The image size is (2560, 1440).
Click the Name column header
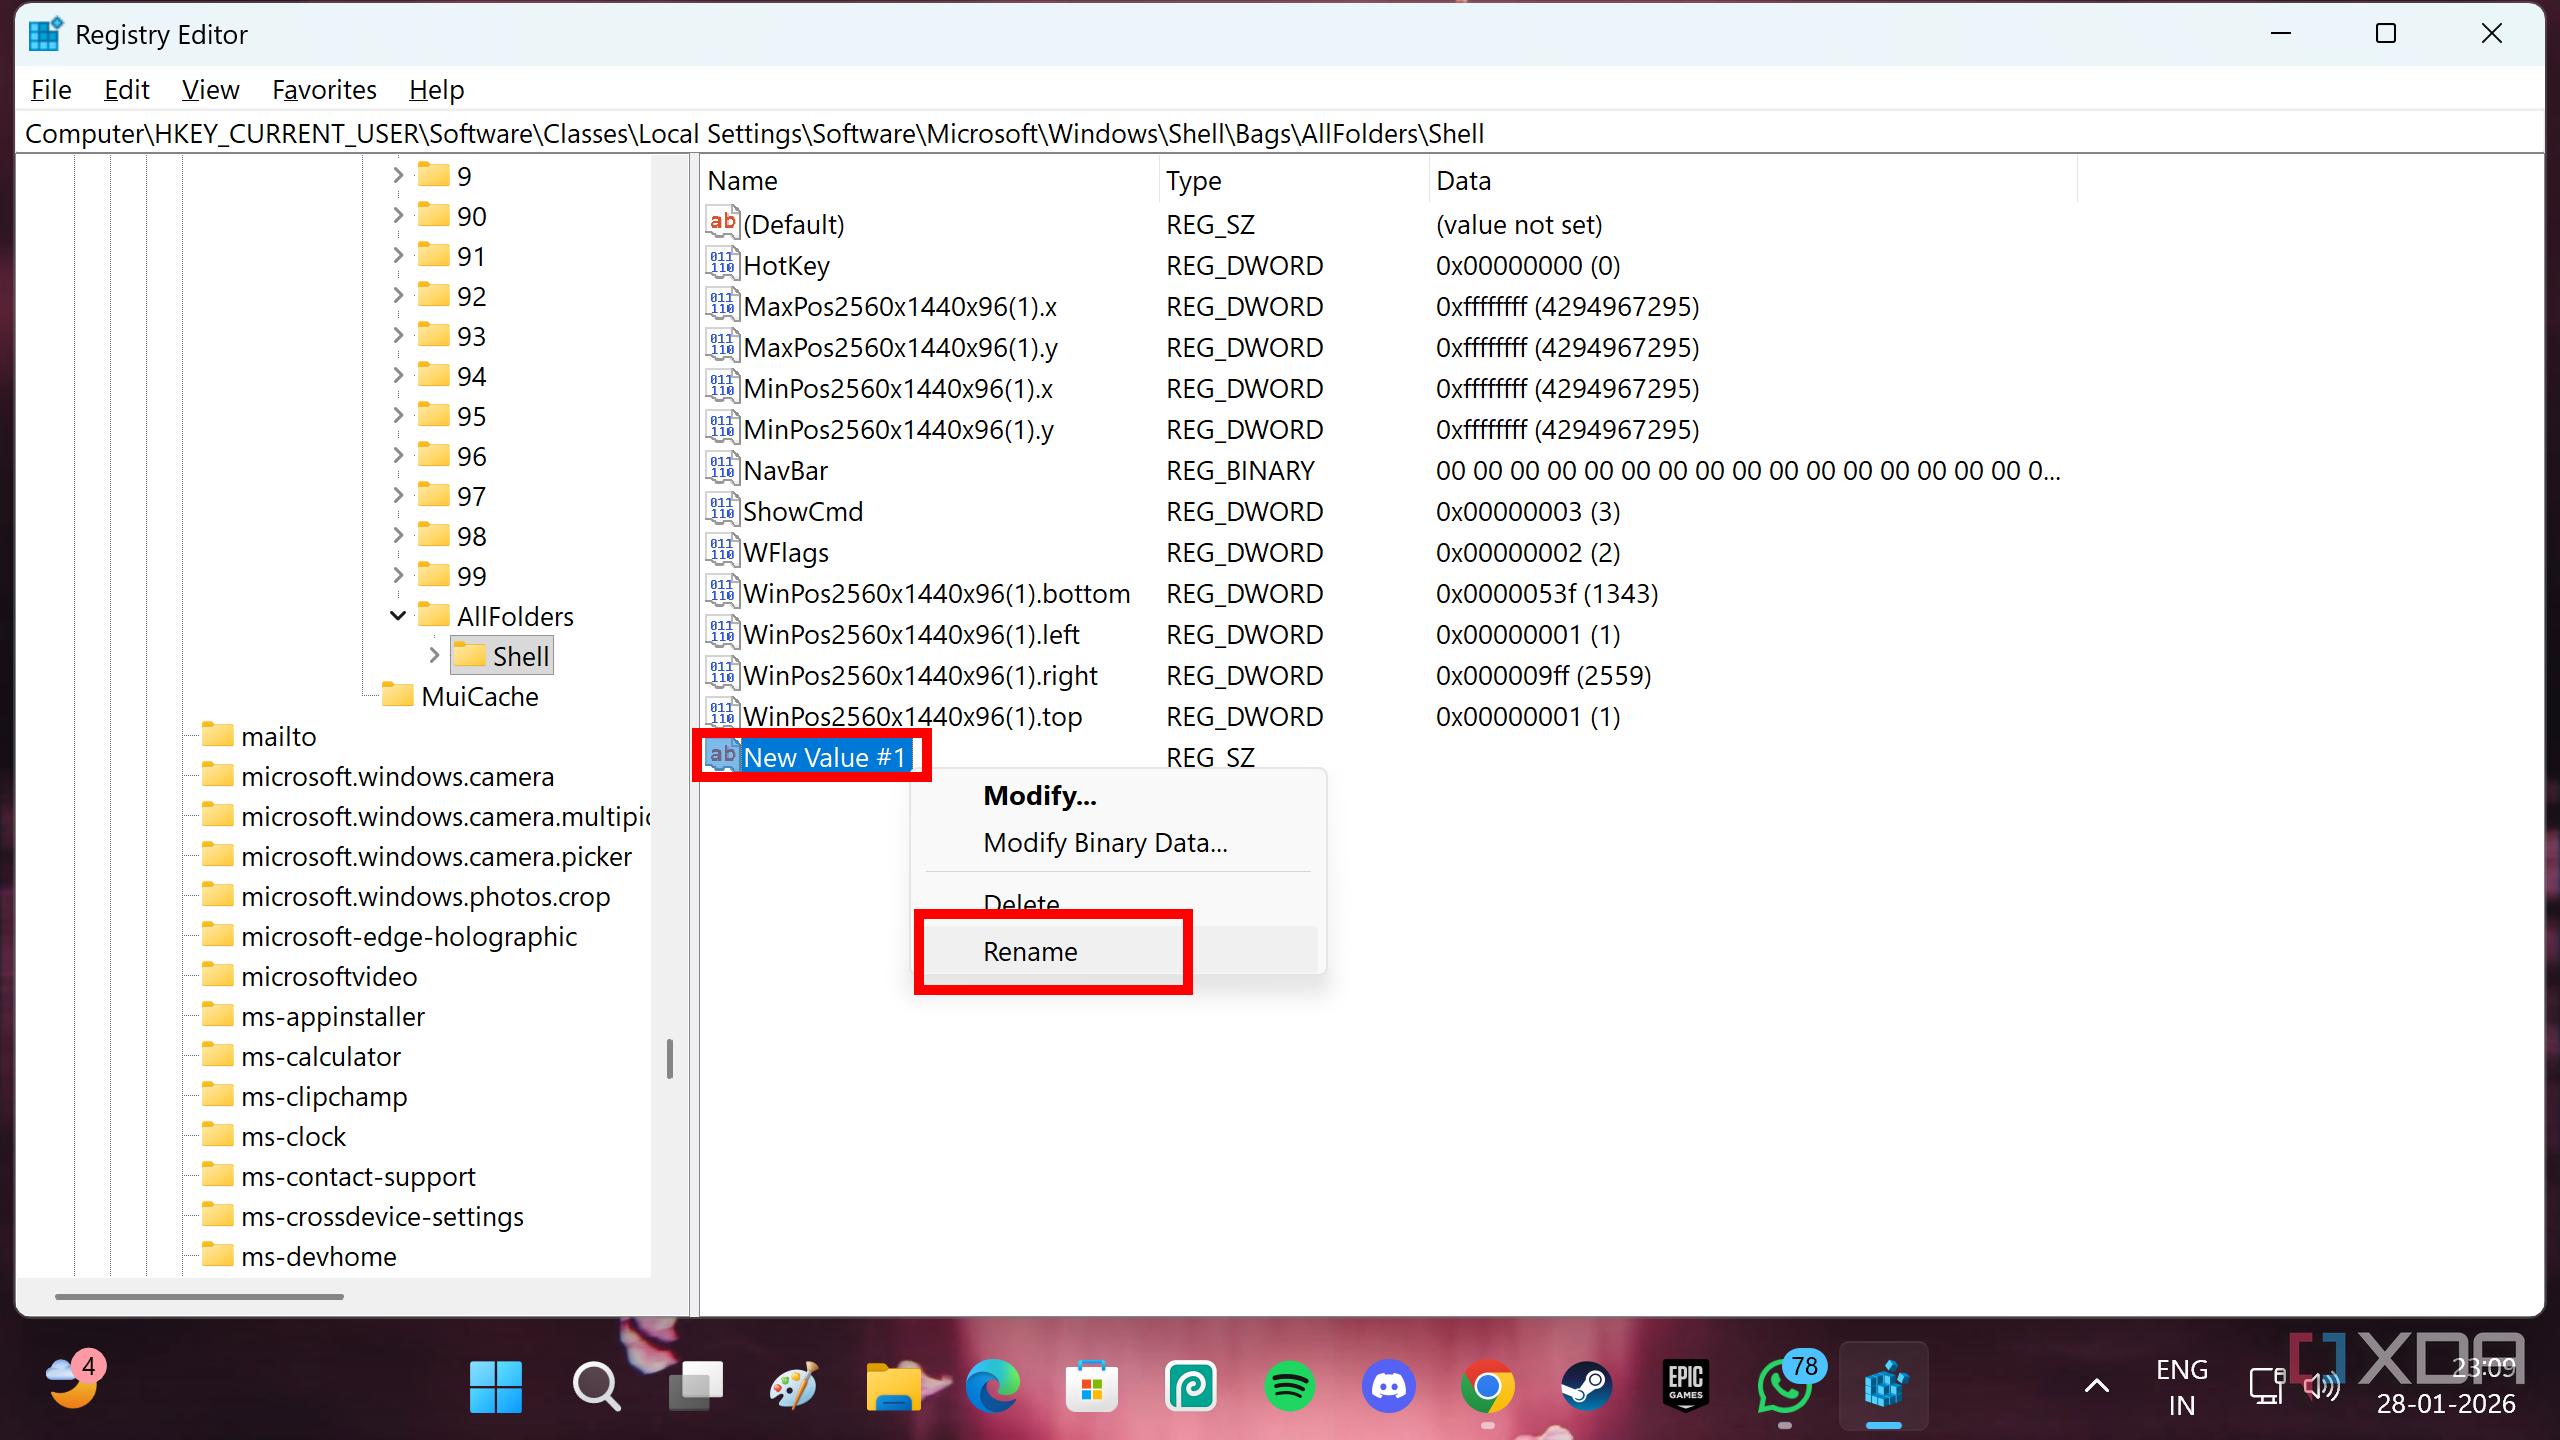click(929, 181)
